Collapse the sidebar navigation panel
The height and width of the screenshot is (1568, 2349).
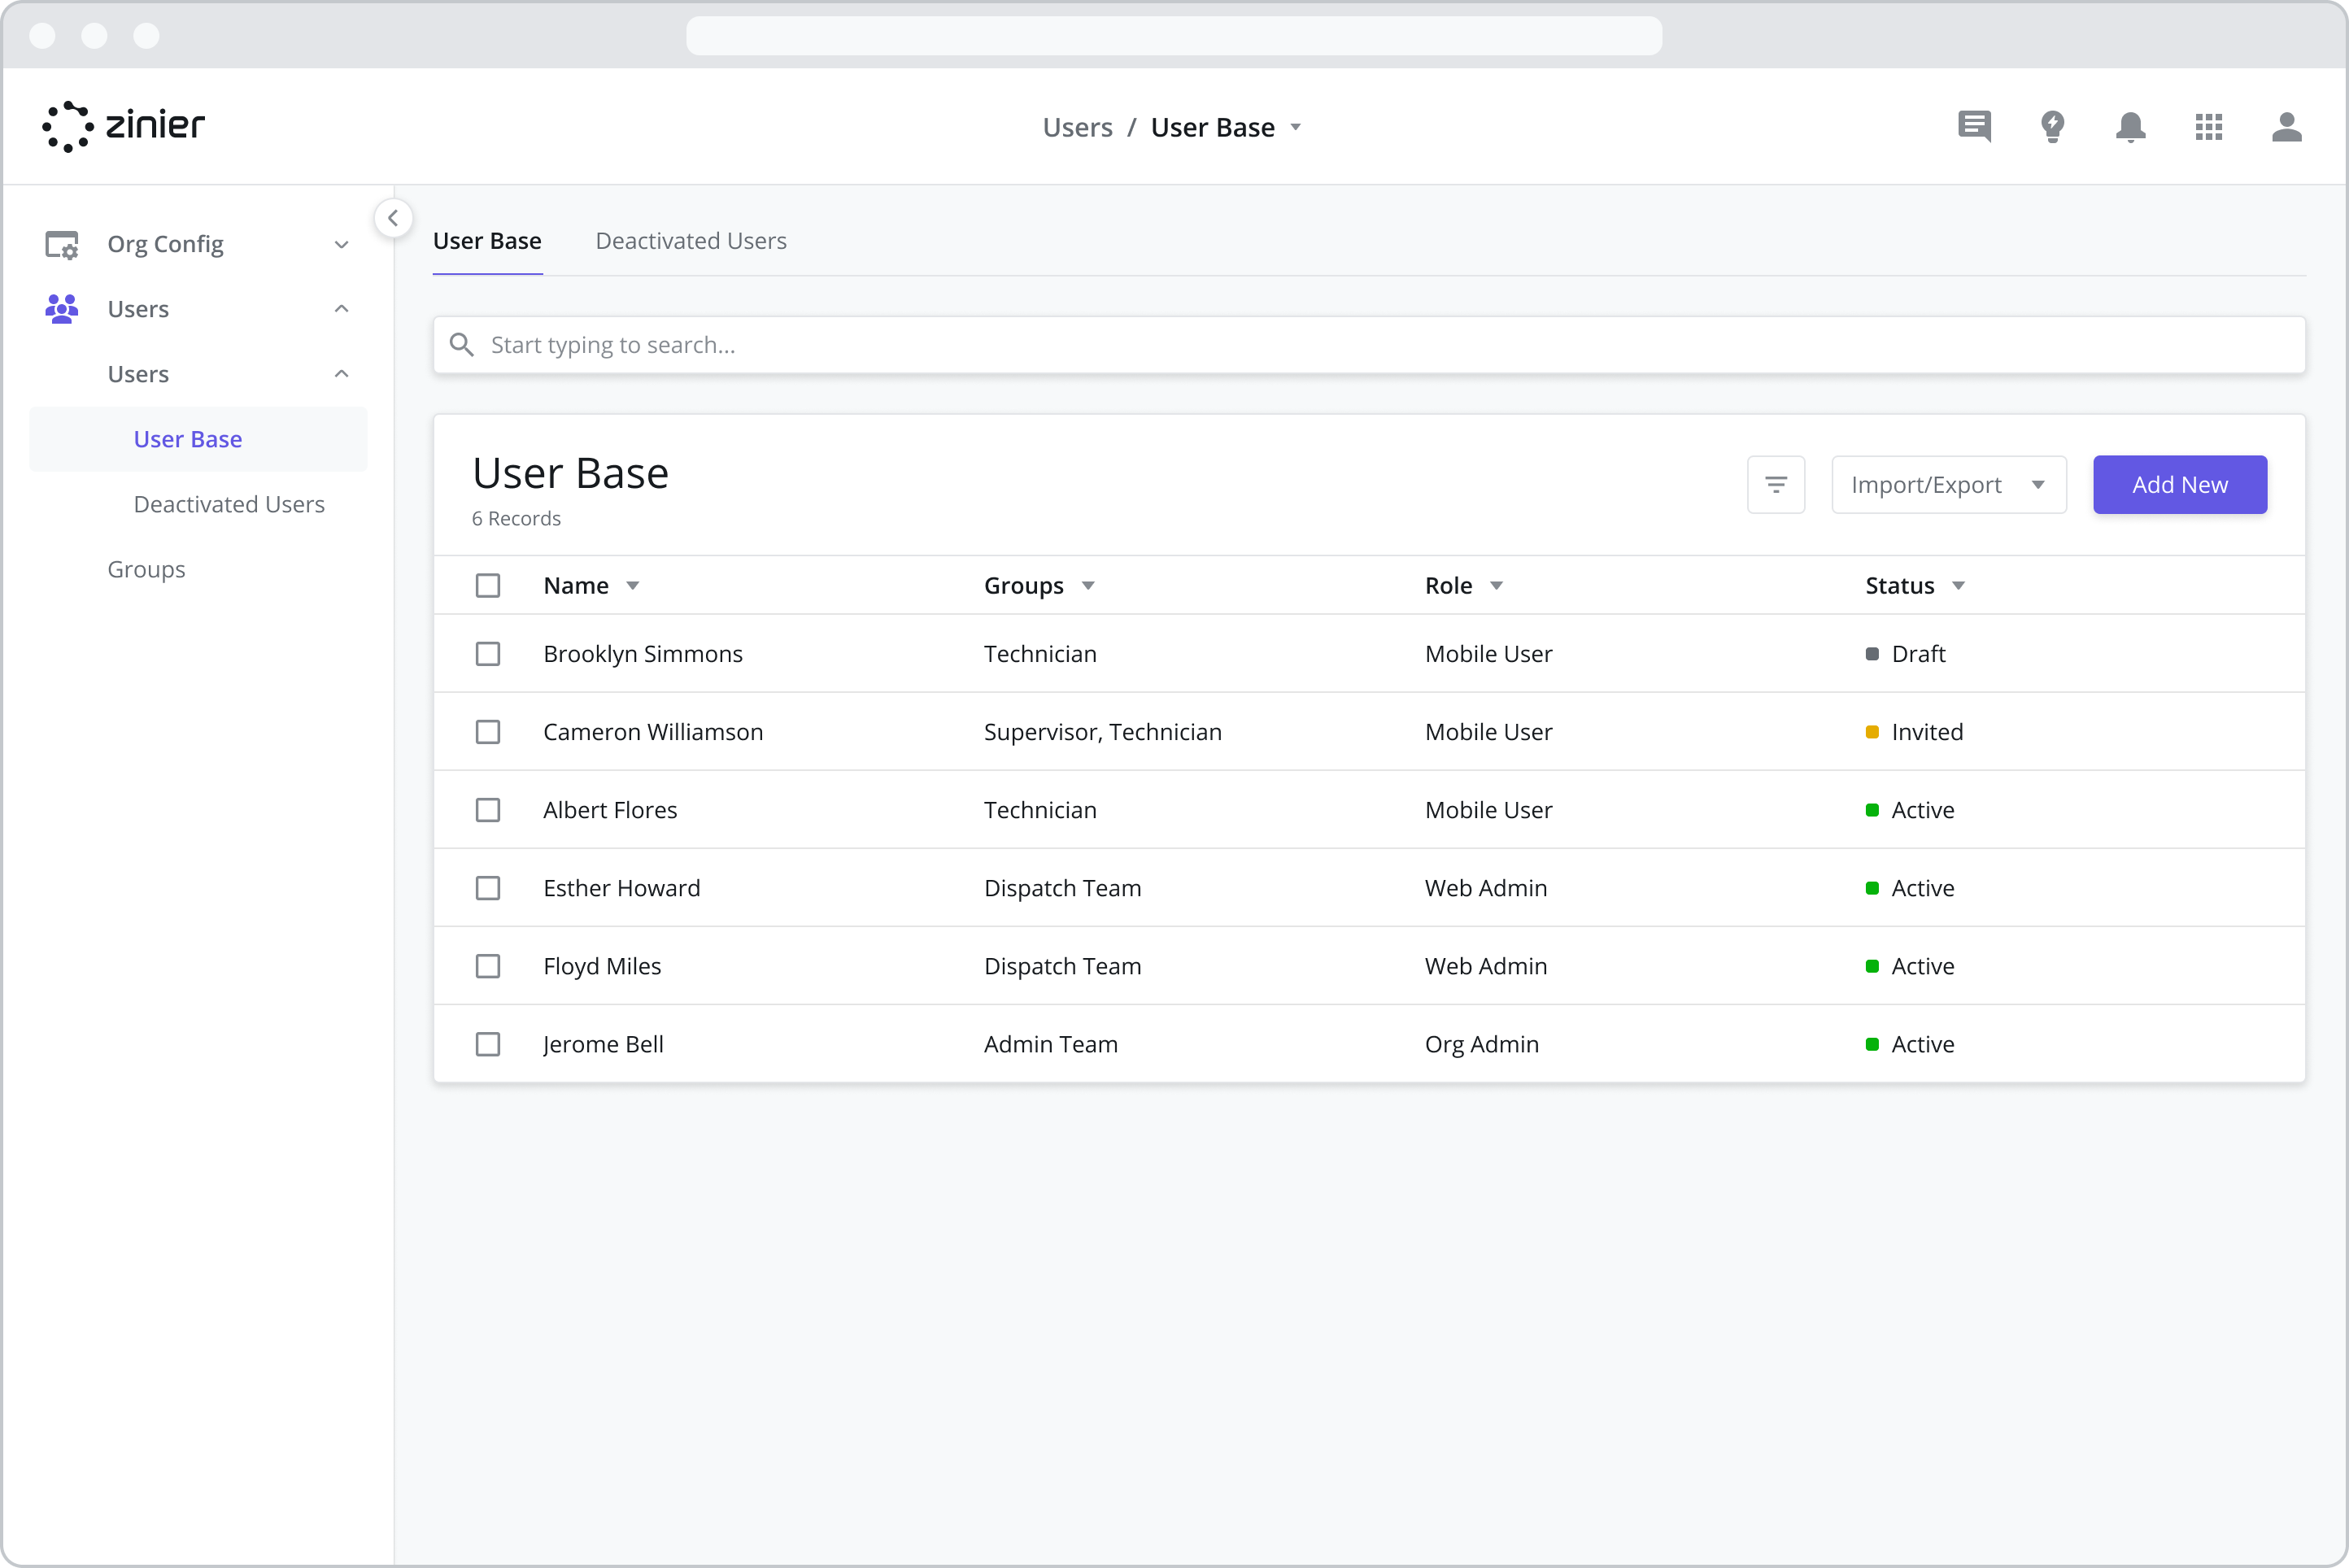coord(394,217)
